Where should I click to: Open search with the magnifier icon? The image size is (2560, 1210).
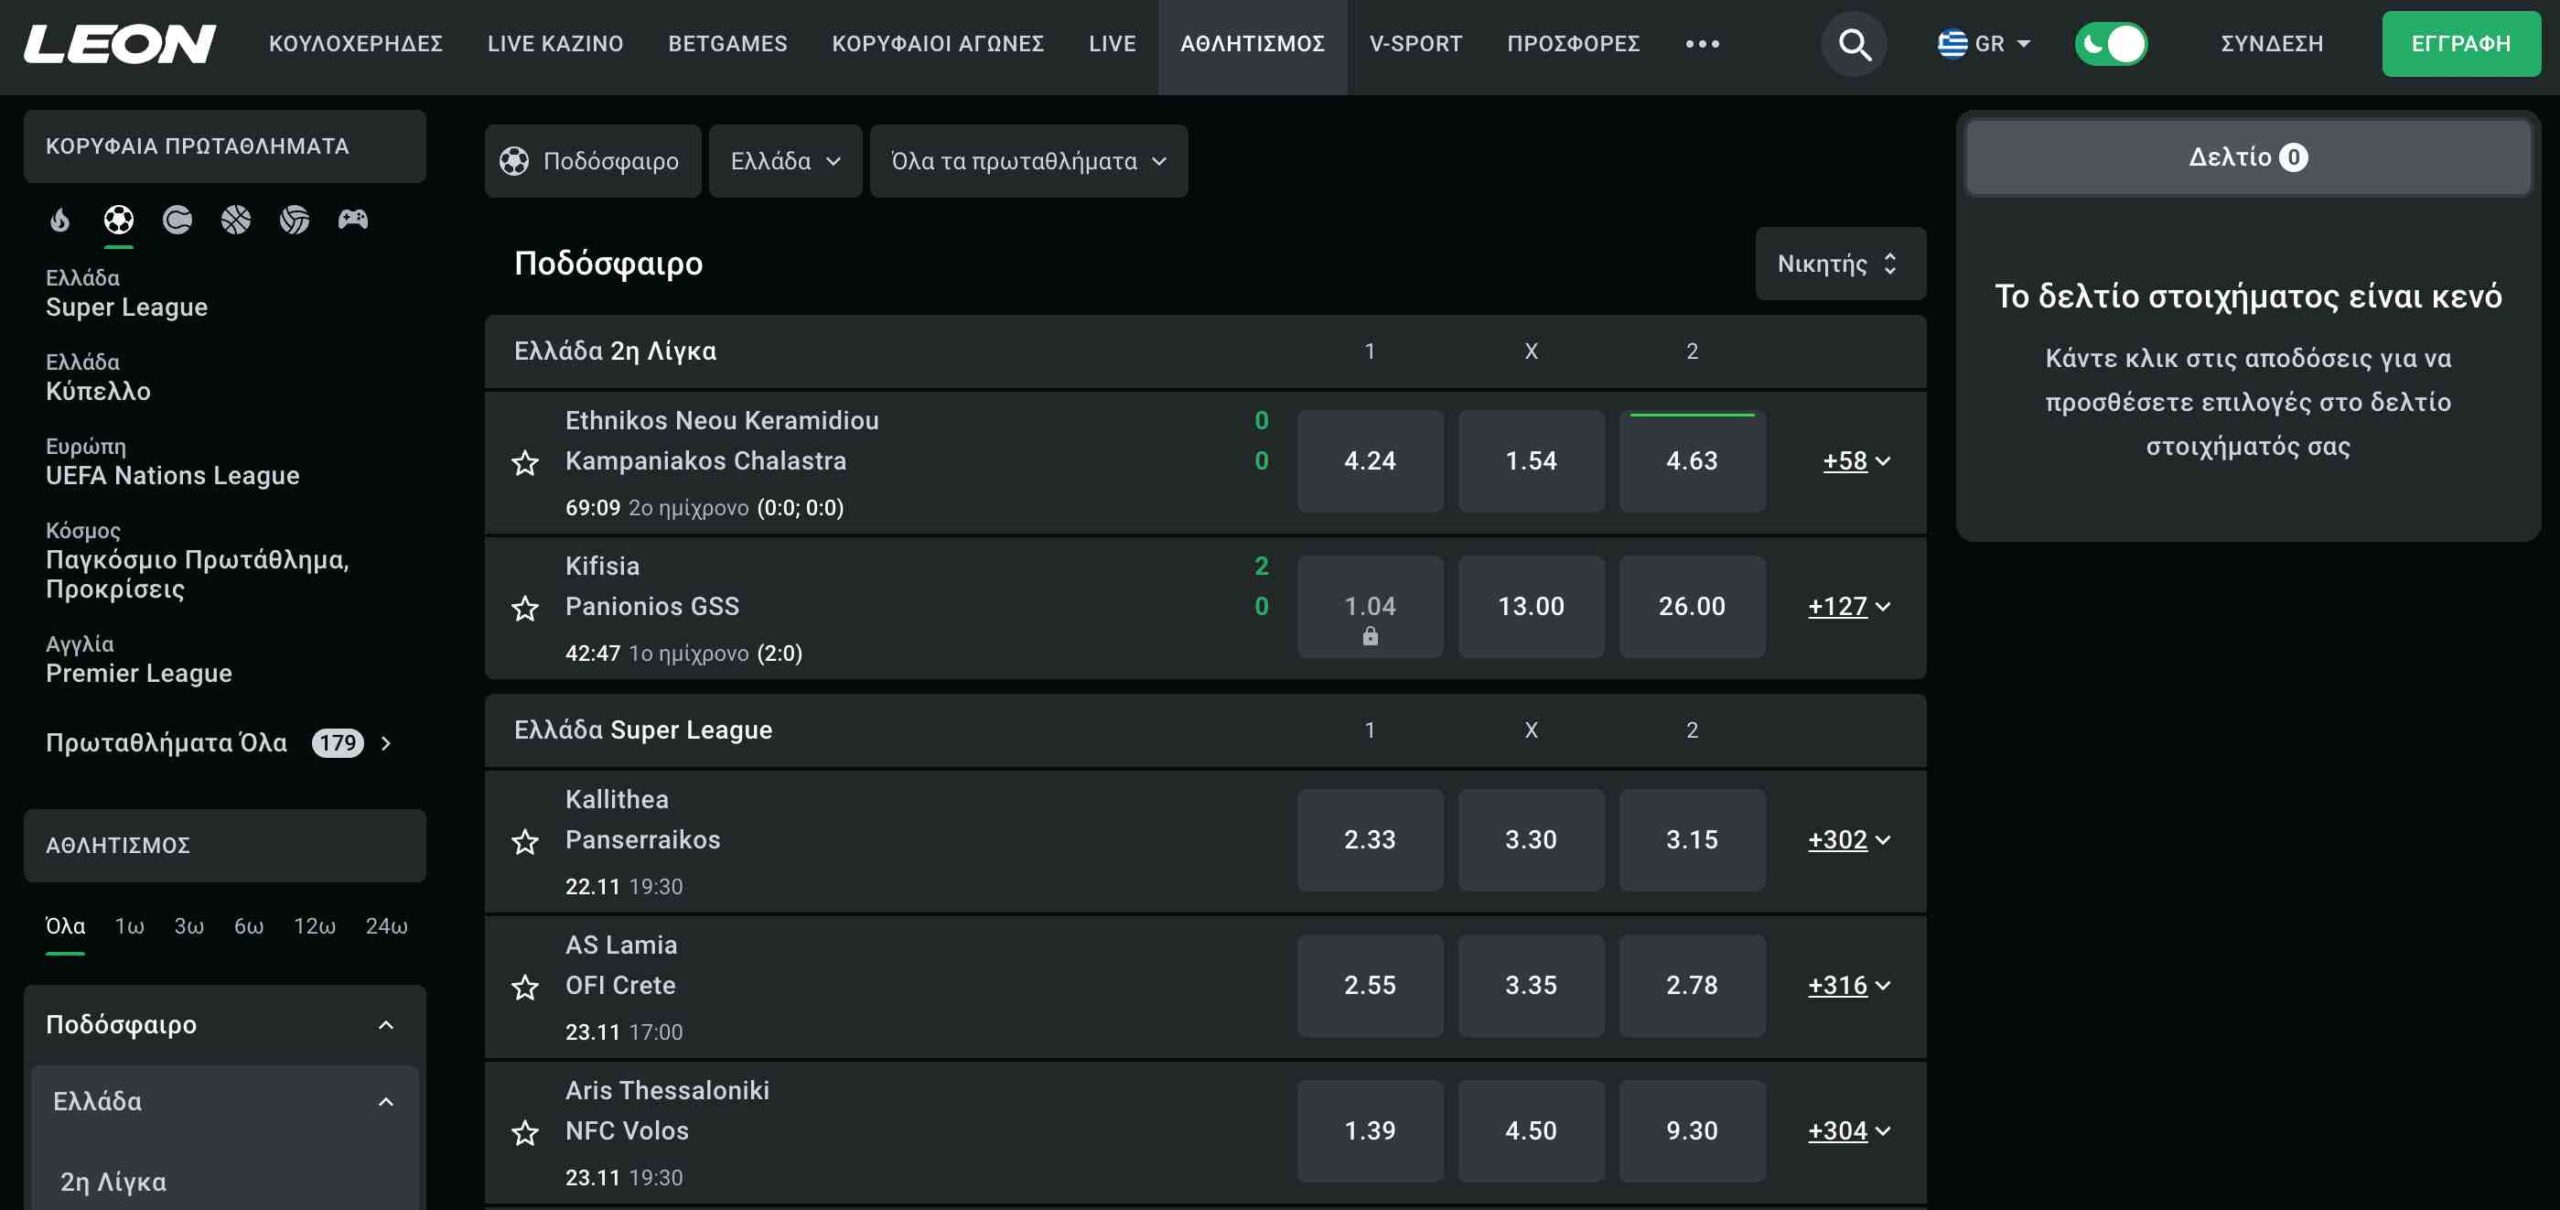pos(1854,44)
